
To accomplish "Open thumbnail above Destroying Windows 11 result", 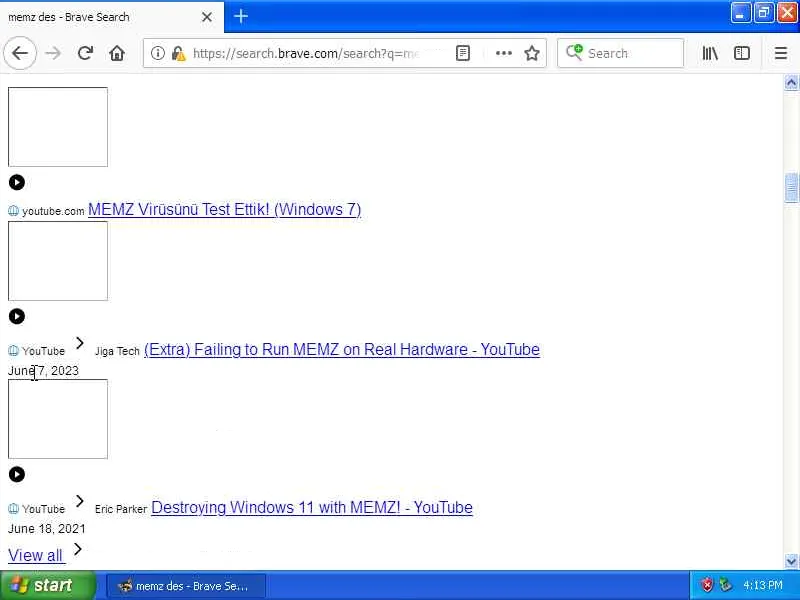I will [x=58, y=419].
